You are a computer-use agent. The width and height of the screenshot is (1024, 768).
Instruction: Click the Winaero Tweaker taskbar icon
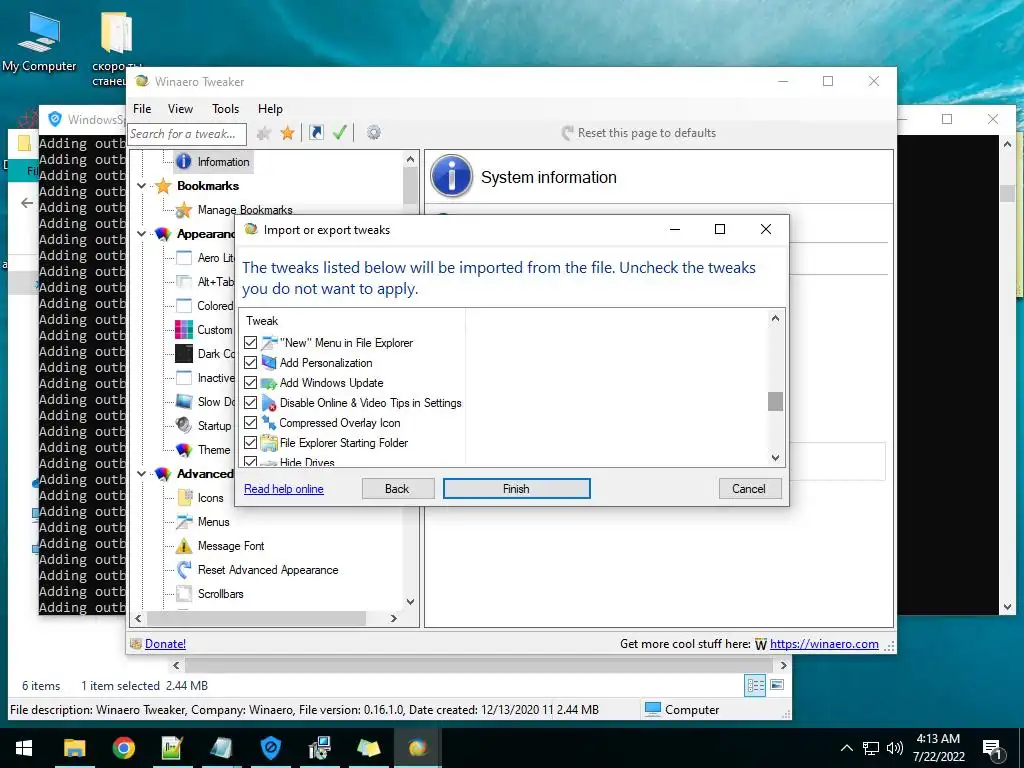tap(417, 748)
